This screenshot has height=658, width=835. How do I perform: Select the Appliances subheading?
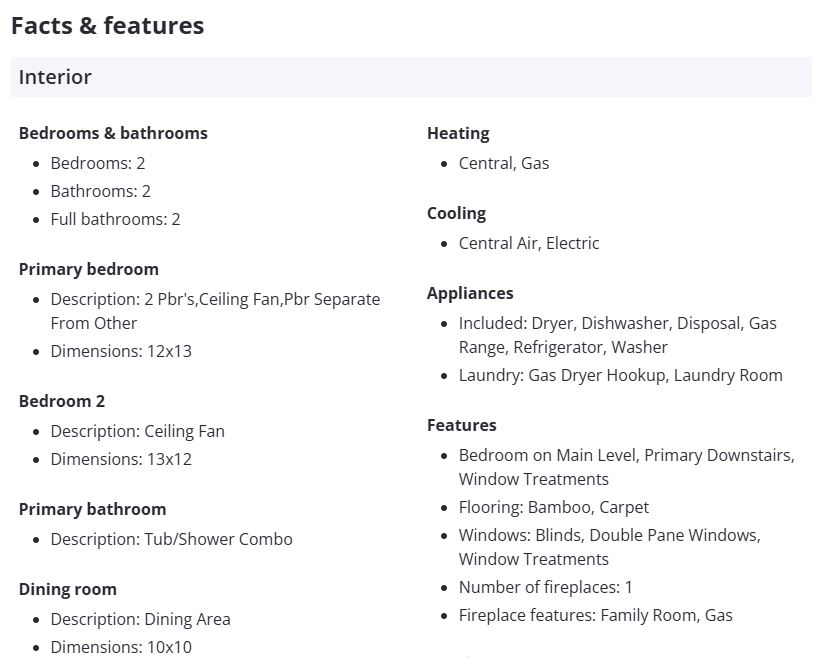coord(470,293)
